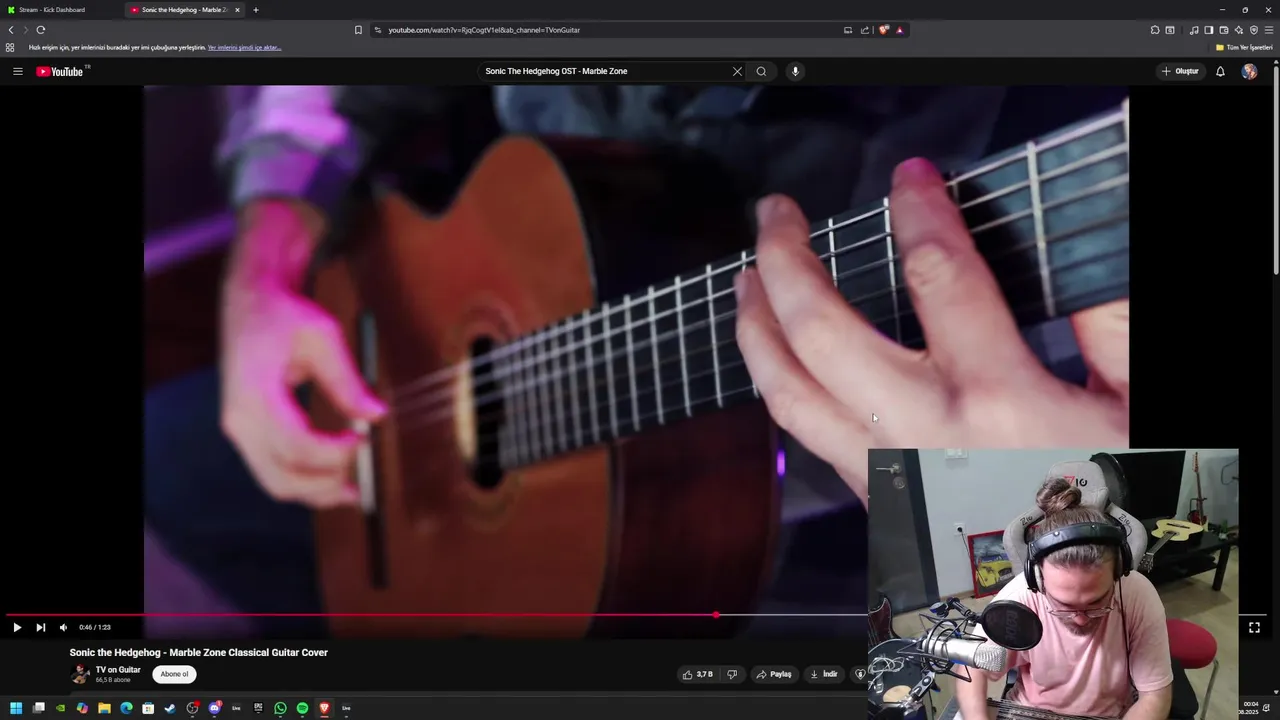
Task: Skip to the next video
Action: [x=40, y=627]
